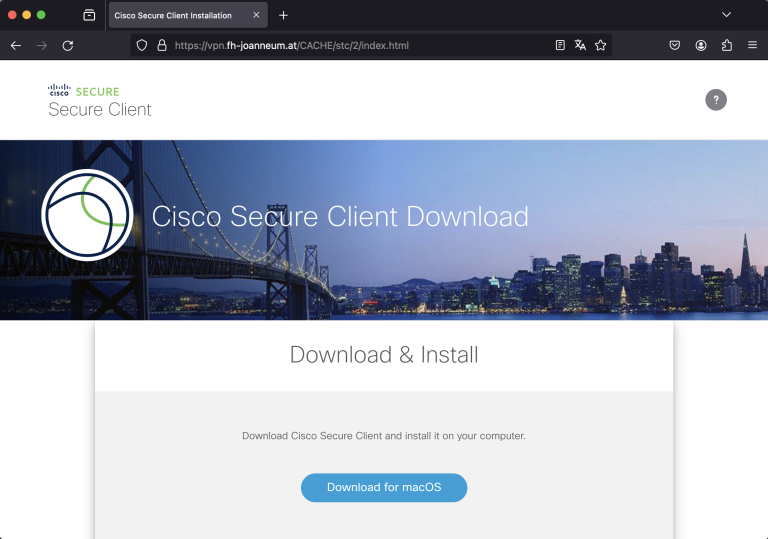Click the help question mark icon
The image size is (768, 539).
[x=716, y=99]
